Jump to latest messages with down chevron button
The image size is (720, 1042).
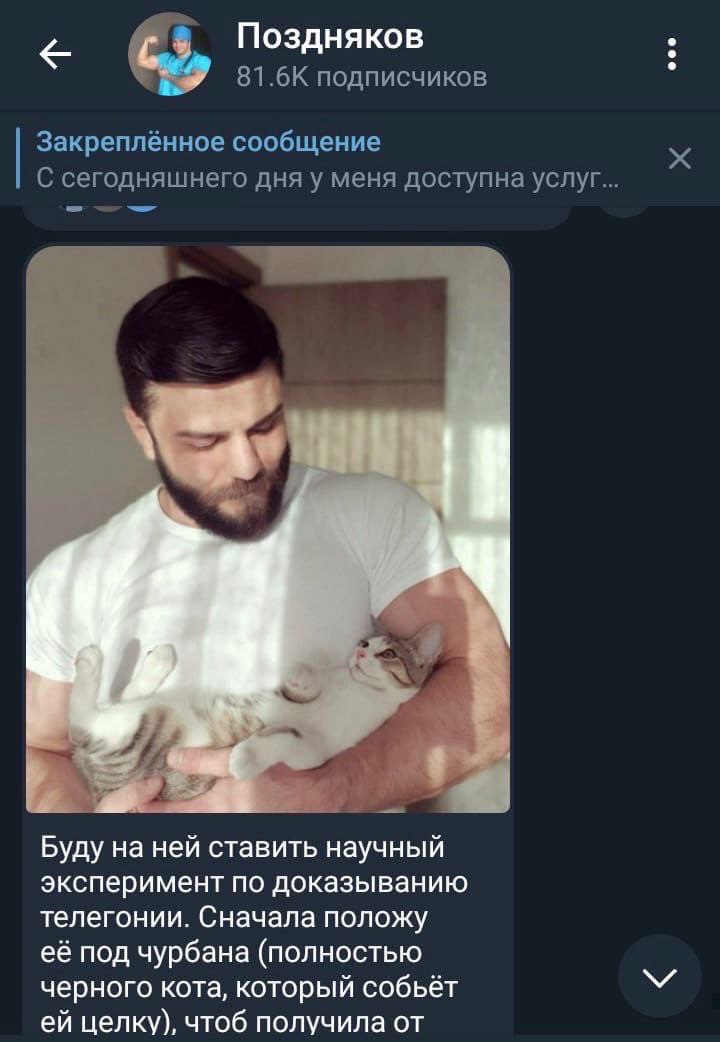point(660,976)
